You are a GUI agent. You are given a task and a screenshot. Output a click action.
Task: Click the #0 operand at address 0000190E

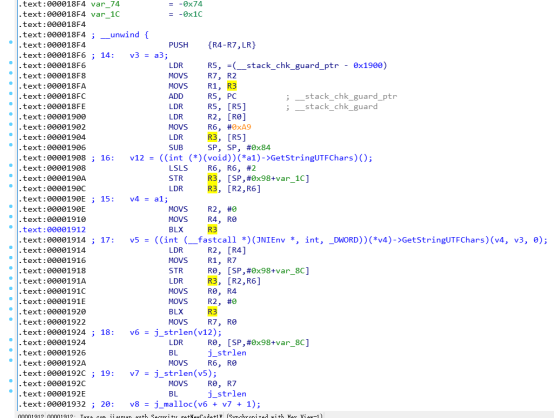[x=232, y=209]
